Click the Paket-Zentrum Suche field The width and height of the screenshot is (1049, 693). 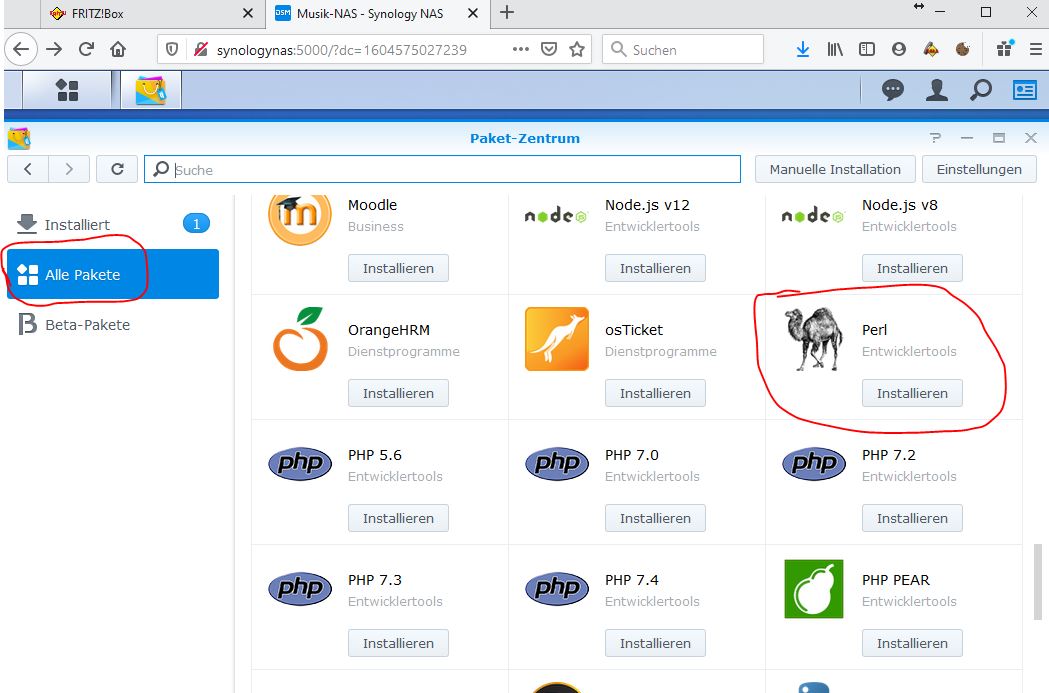coord(442,169)
